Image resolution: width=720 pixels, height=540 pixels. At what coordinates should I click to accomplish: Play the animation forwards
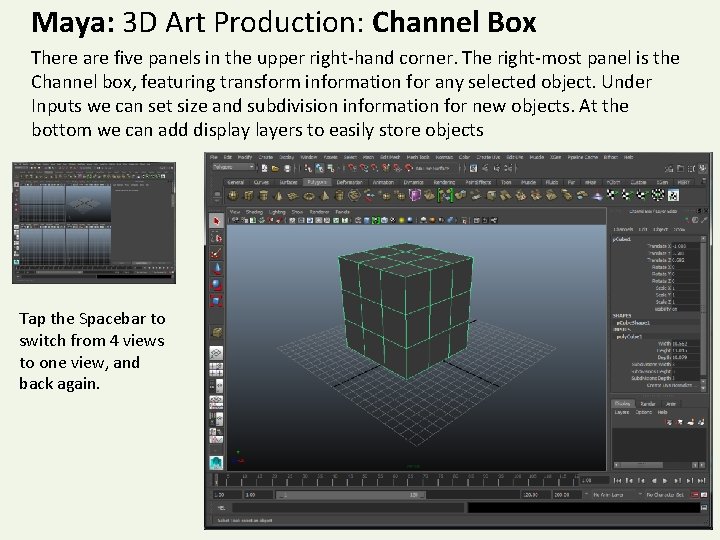pos(665,481)
